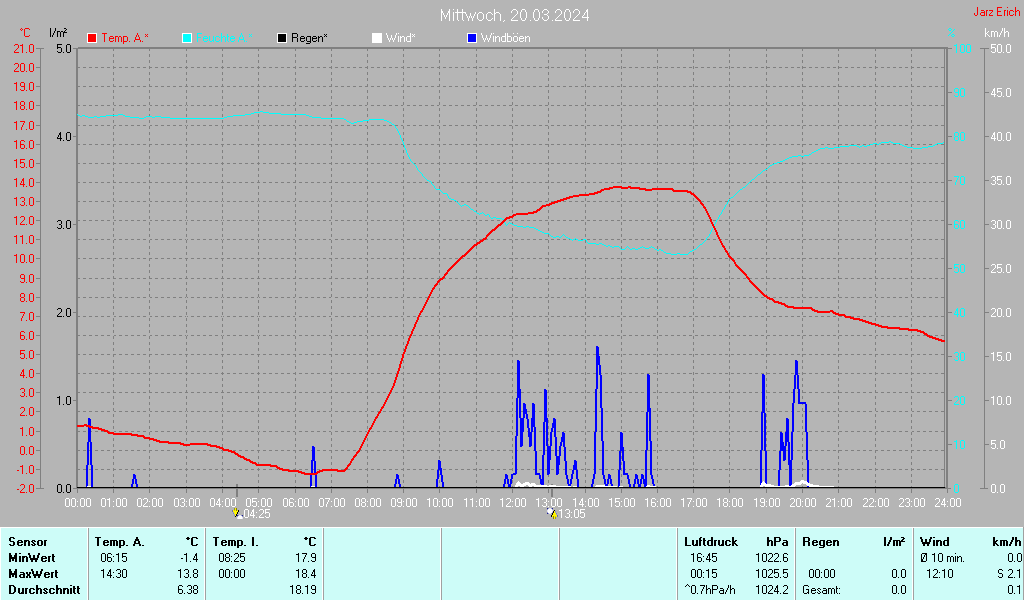Click the date title Mittwoch, 20.03.2024

click(x=514, y=15)
